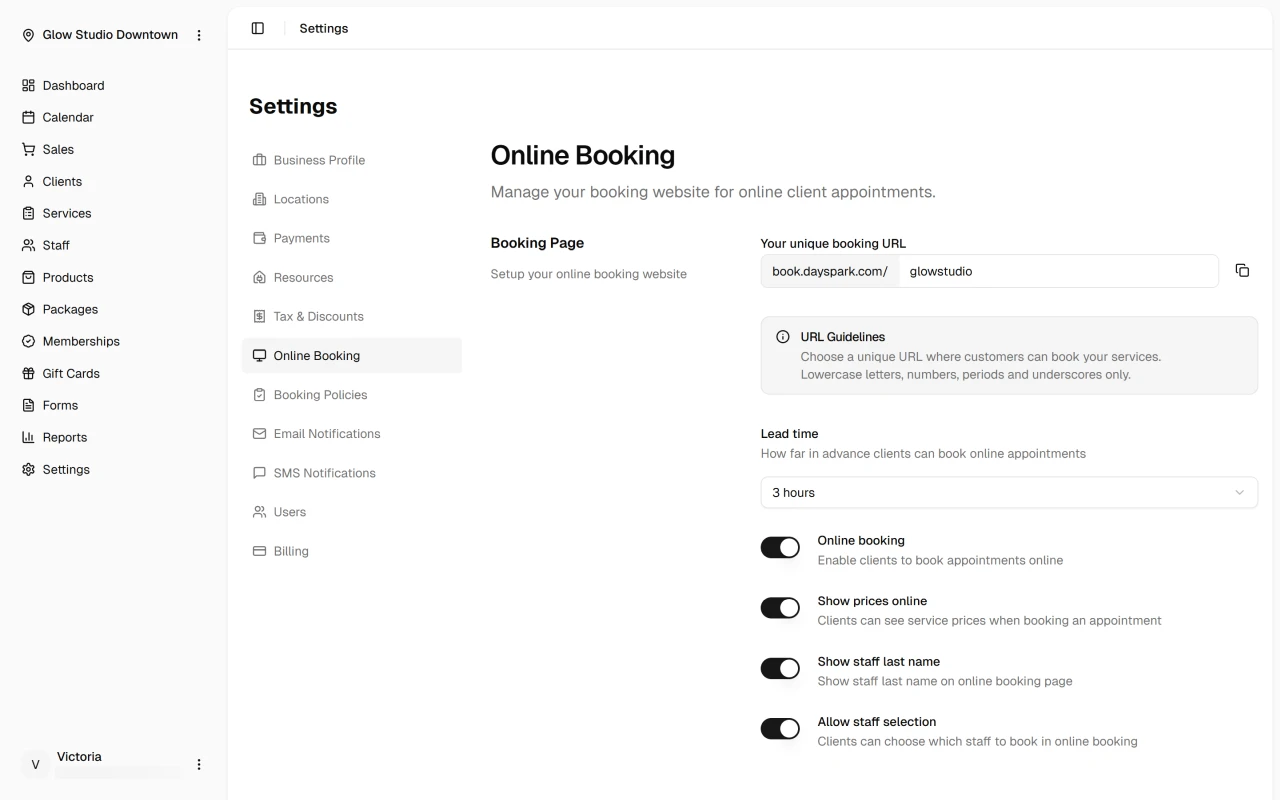Click the Services clipboard icon
The height and width of the screenshot is (800, 1280).
28,214
